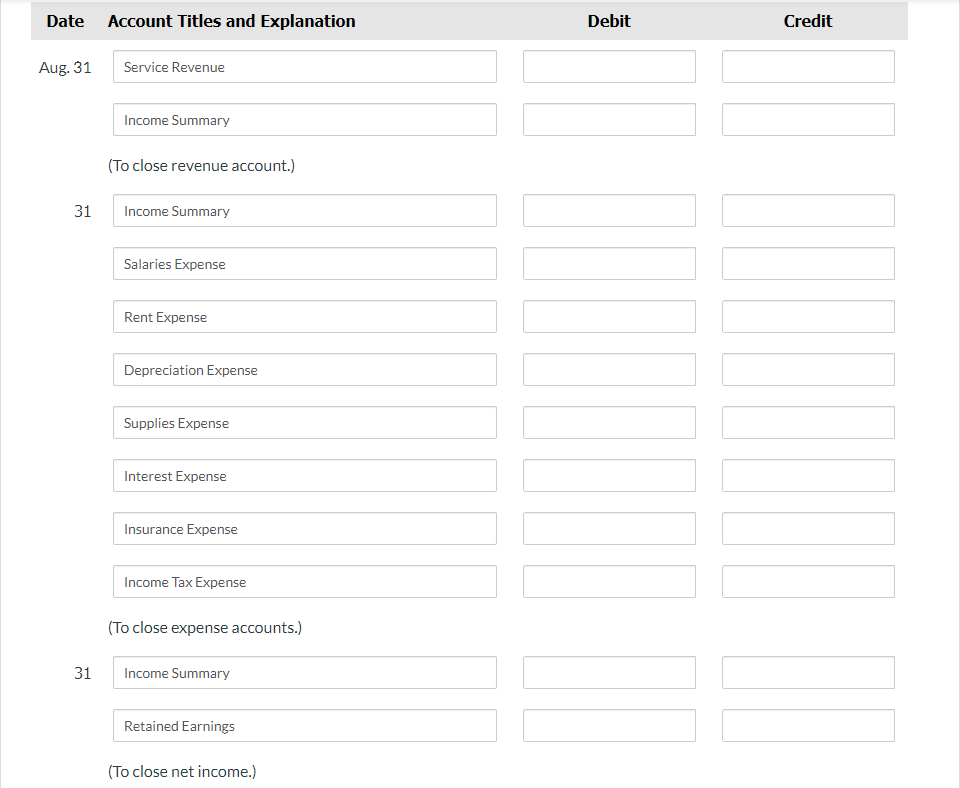This screenshot has height=788, width=960.
Task: Click the Rent Expense account field
Action: click(x=304, y=316)
